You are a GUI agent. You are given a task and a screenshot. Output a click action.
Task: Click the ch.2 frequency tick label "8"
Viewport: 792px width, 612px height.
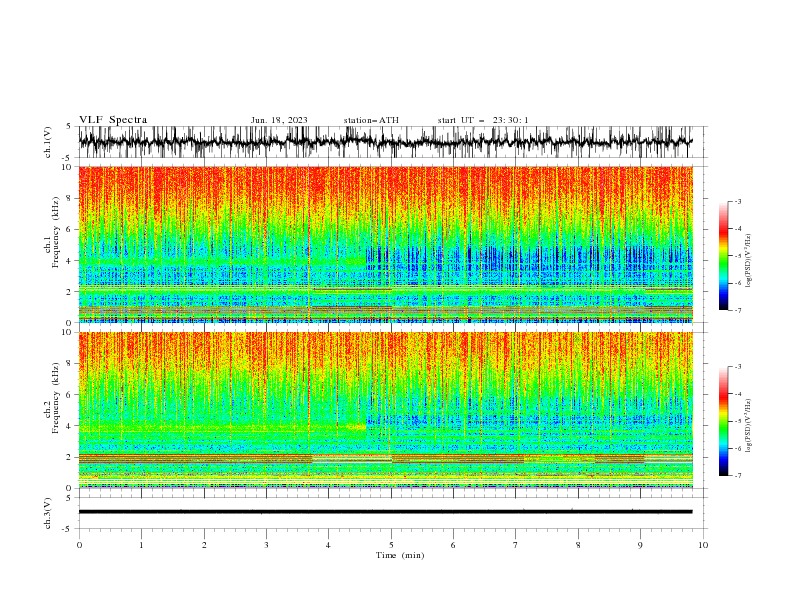(69, 364)
